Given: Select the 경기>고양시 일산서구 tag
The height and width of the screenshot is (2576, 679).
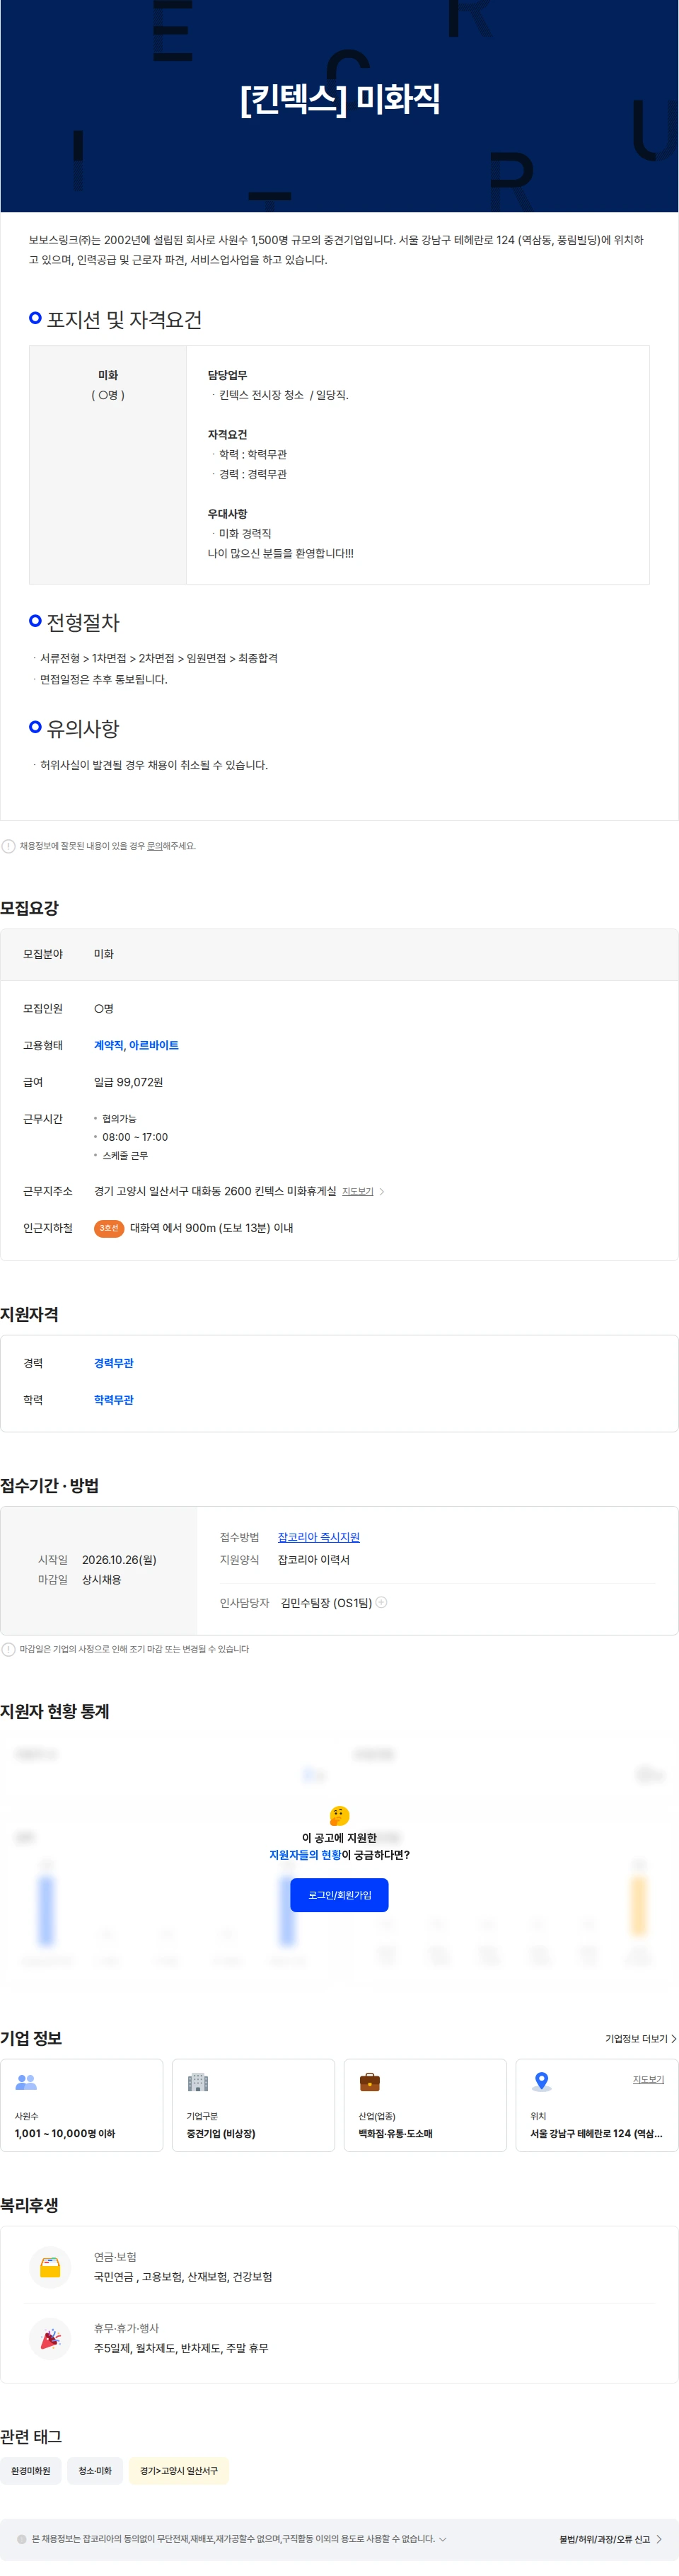Looking at the screenshot, I should [179, 2470].
